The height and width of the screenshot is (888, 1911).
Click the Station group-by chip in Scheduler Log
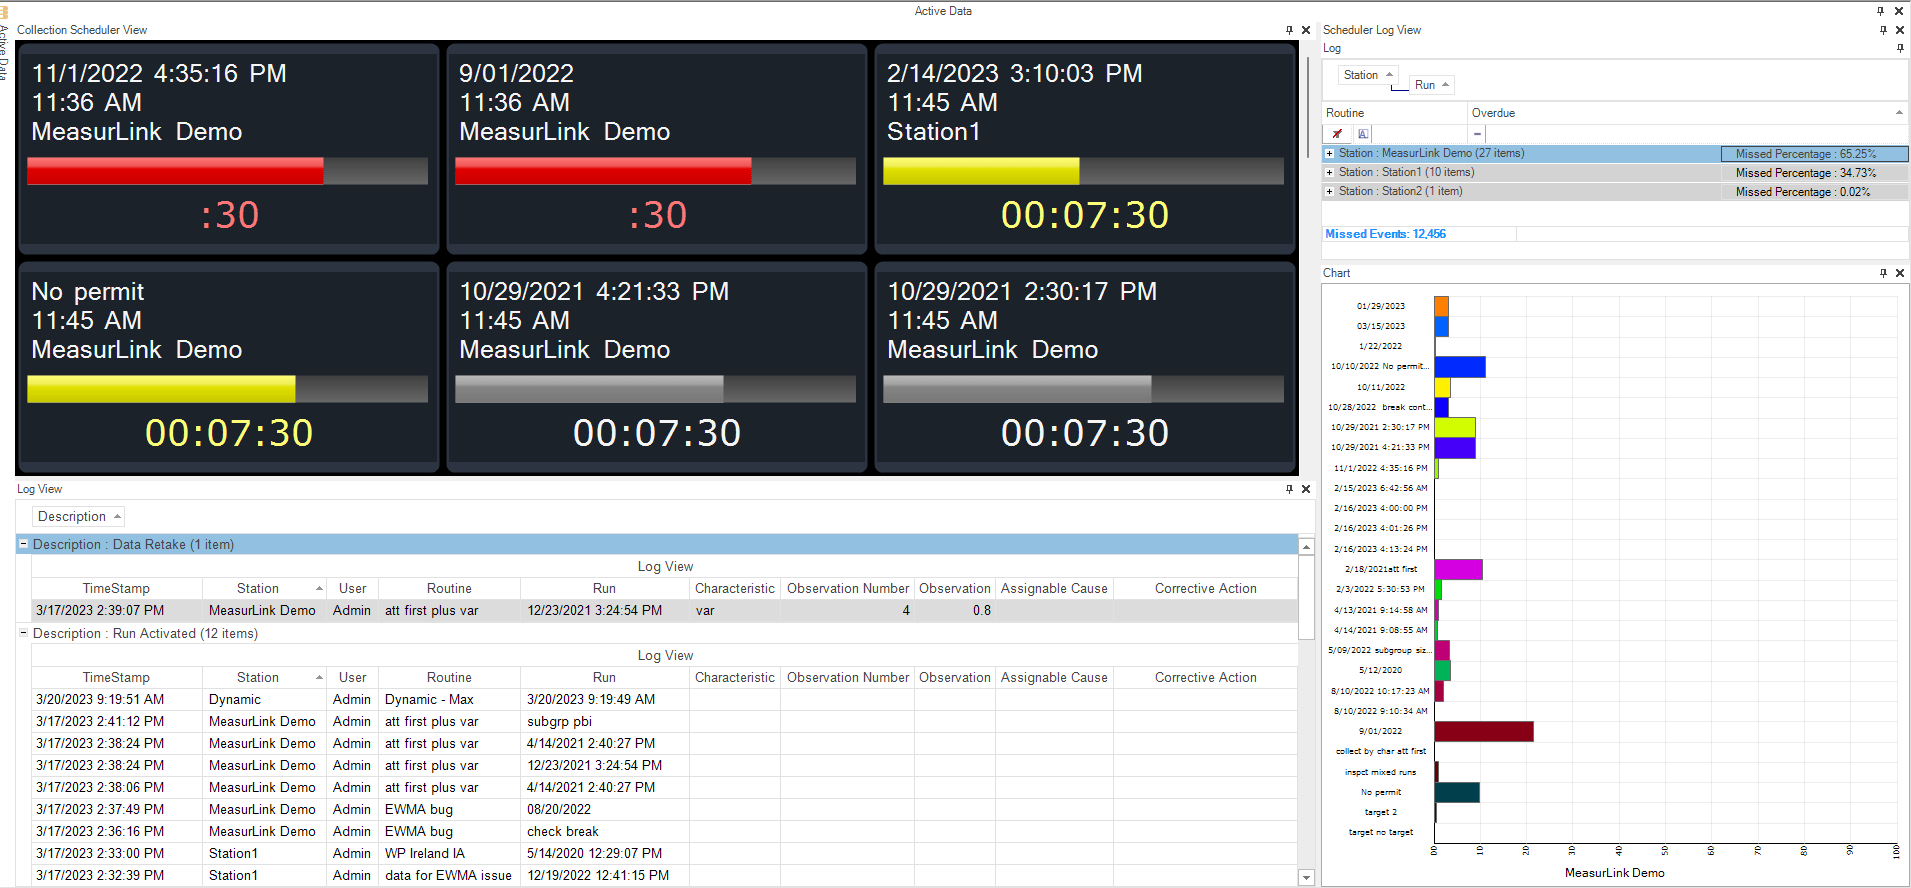click(1368, 75)
